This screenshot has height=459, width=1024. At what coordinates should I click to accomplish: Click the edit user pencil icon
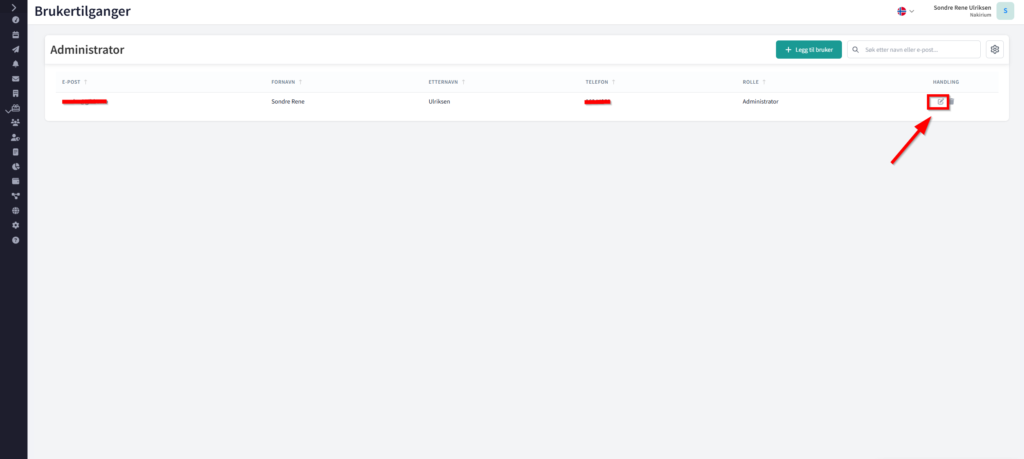pyautogui.click(x=940, y=102)
